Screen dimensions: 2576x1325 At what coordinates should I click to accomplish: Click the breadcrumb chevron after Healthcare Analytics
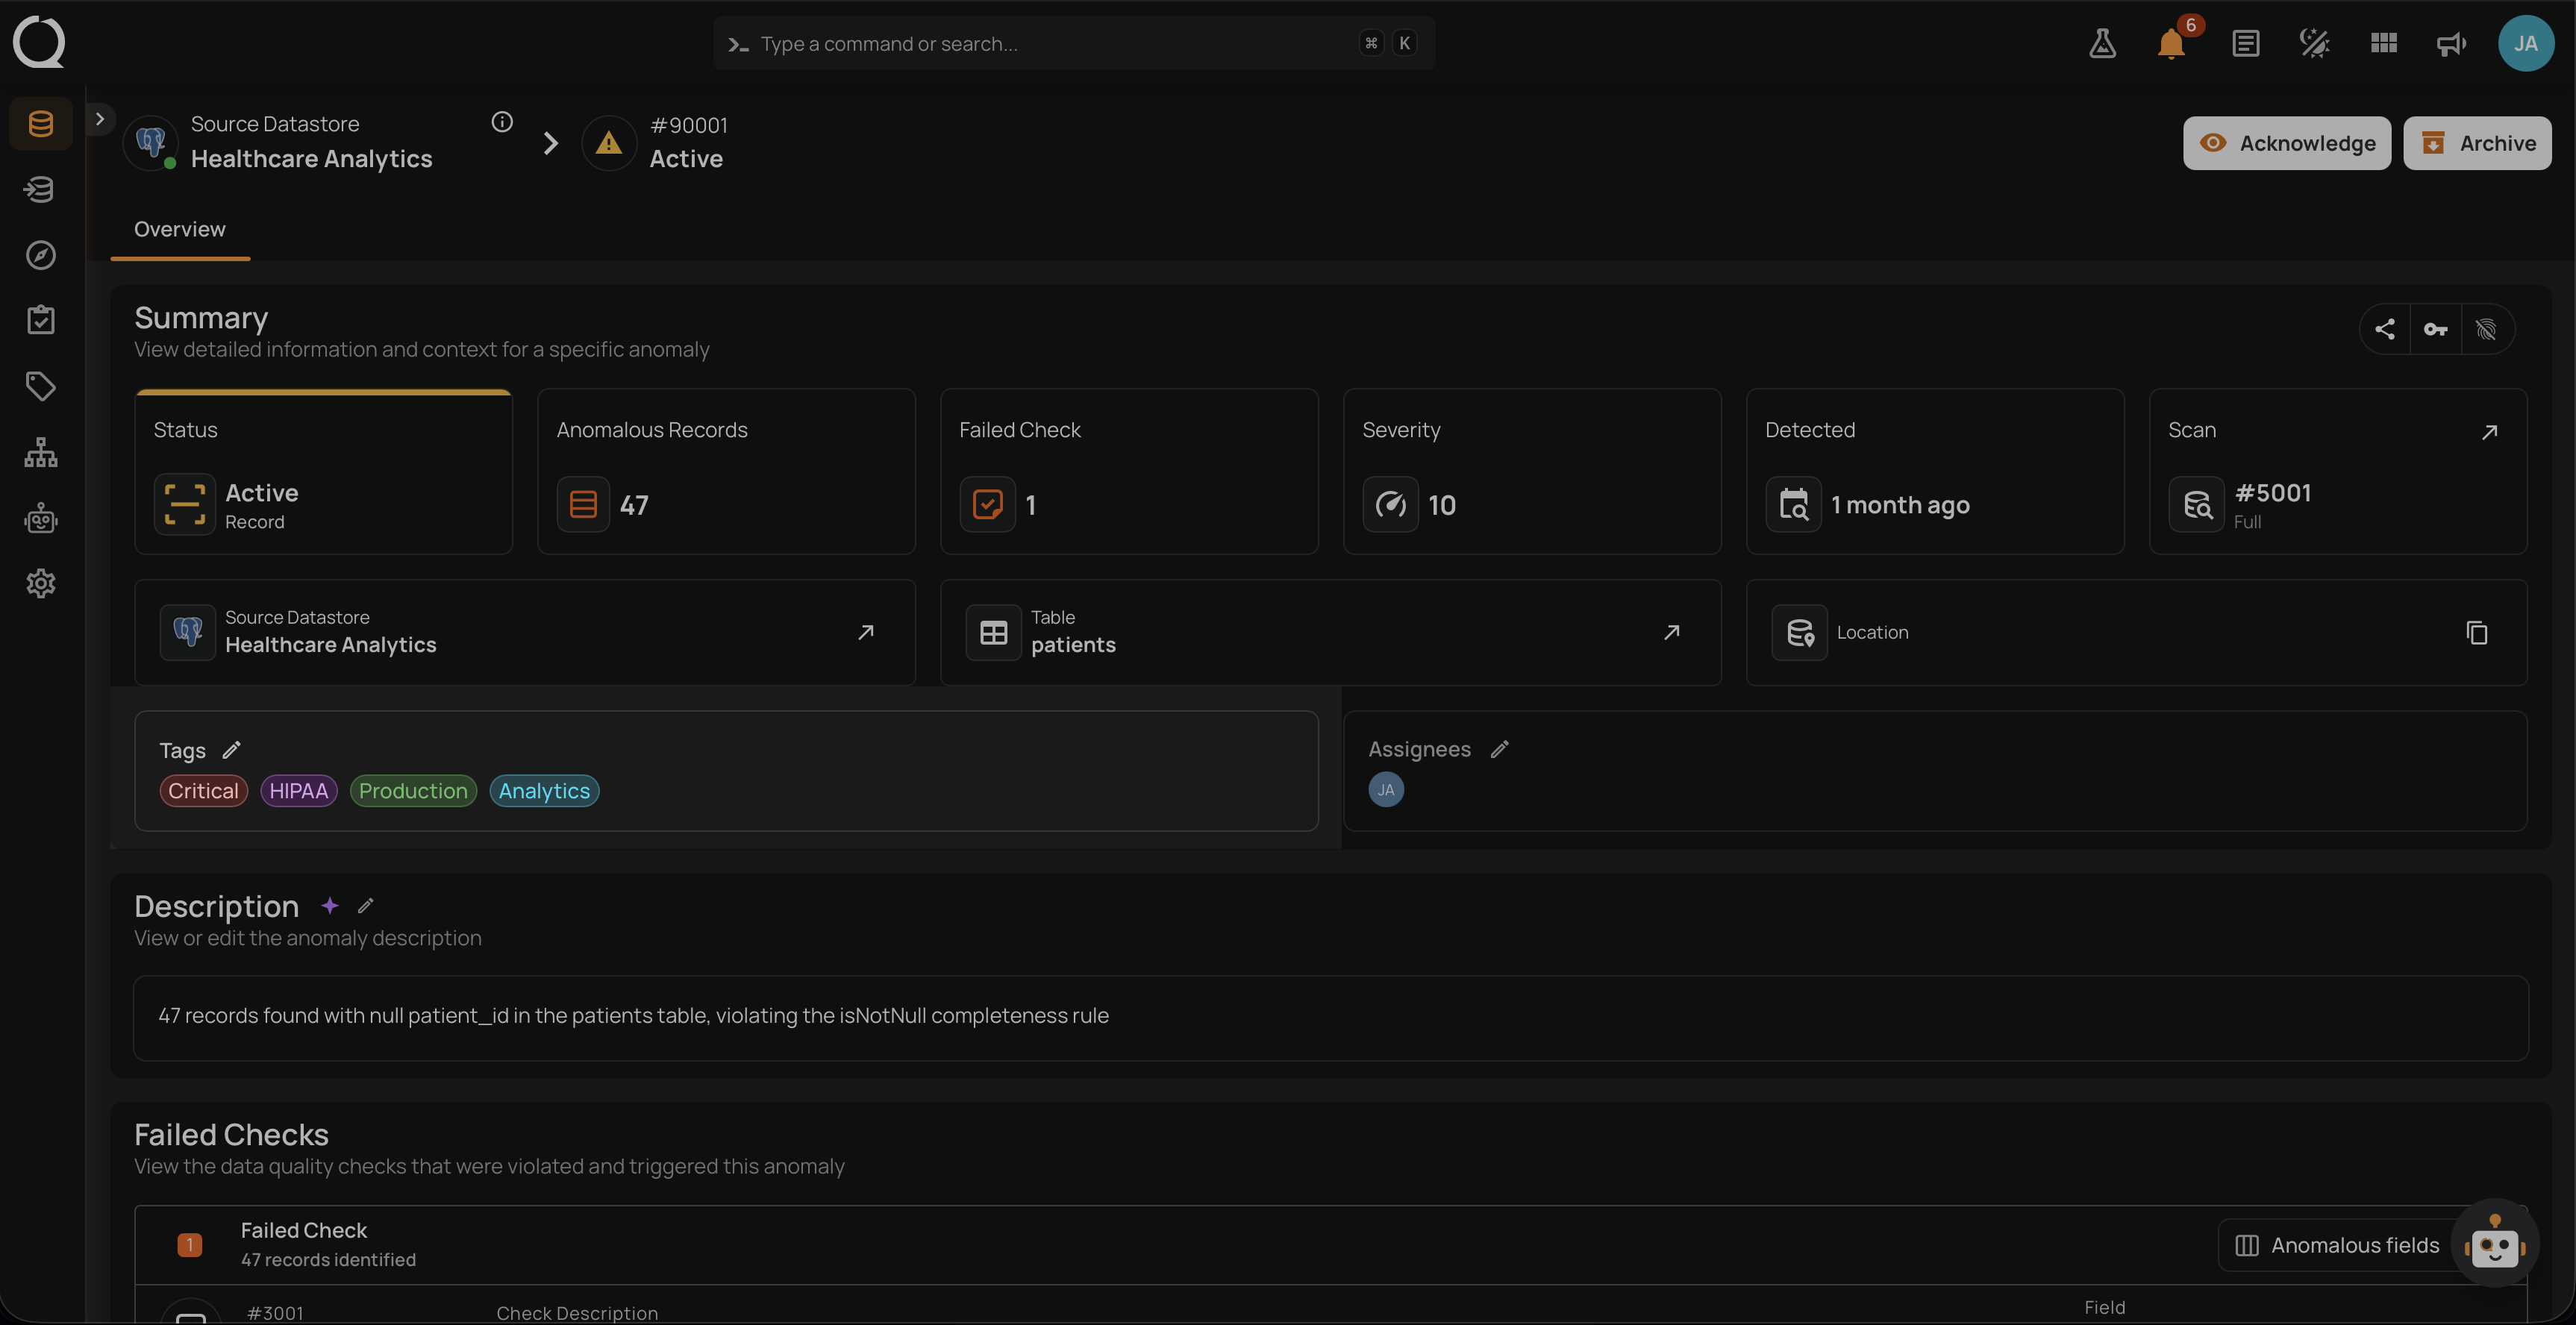550,143
